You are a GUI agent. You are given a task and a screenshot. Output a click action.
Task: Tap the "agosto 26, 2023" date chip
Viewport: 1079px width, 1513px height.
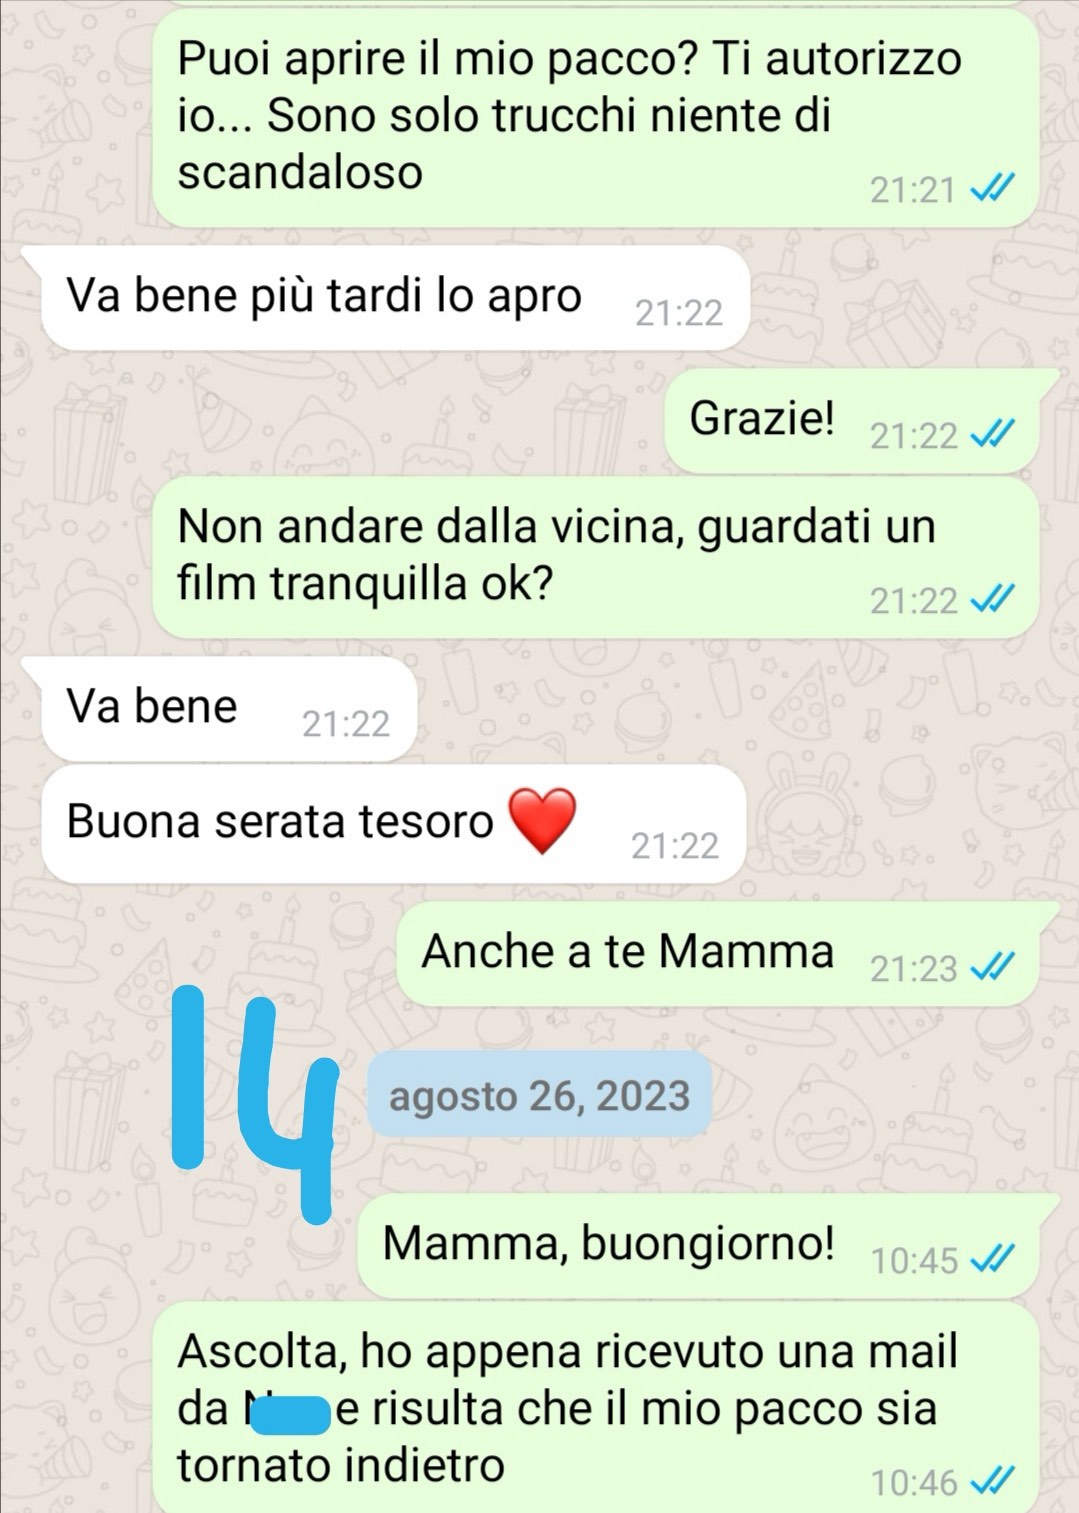click(539, 1094)
